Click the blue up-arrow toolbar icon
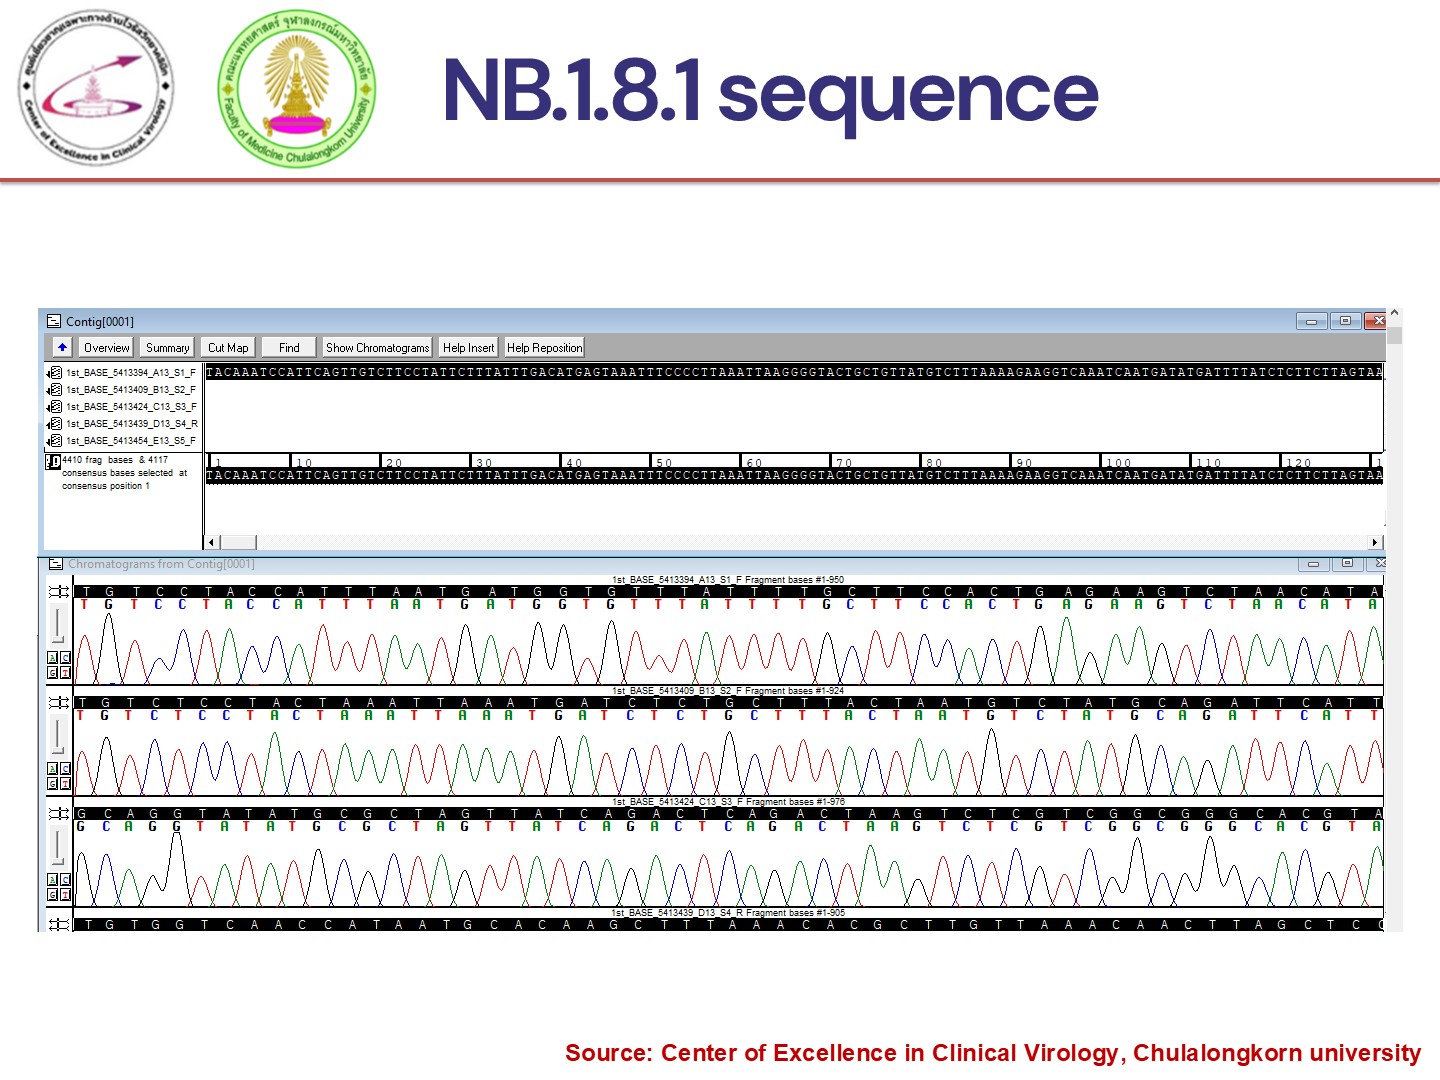Screen dimensions: 1440x1080 [x=62, y=348]
